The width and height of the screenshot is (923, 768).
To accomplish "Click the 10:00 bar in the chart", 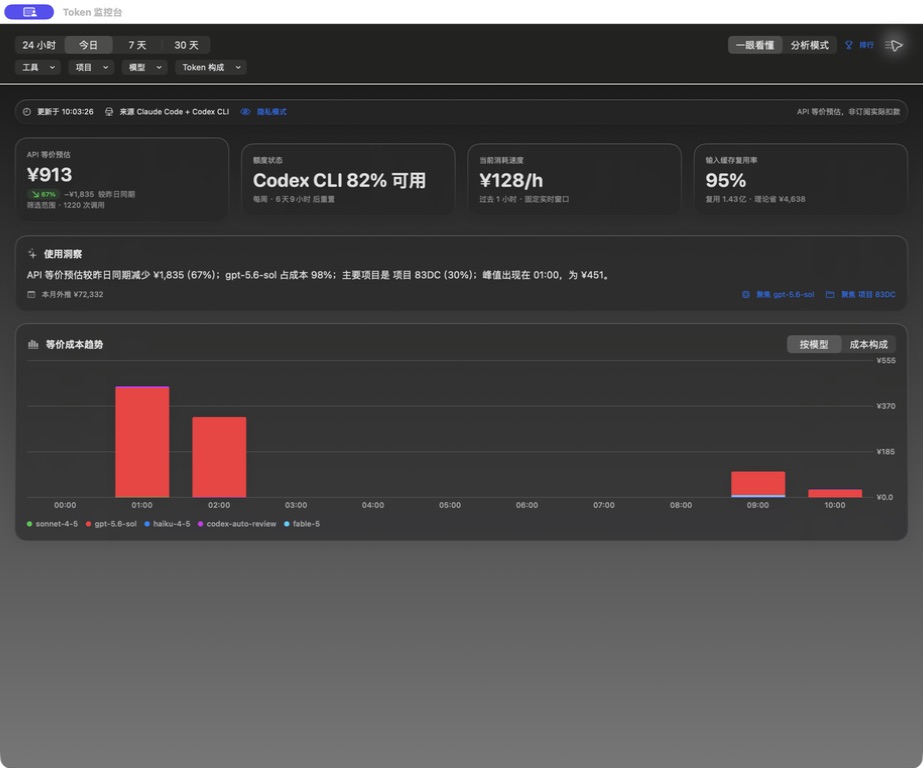I will point(835,493).
